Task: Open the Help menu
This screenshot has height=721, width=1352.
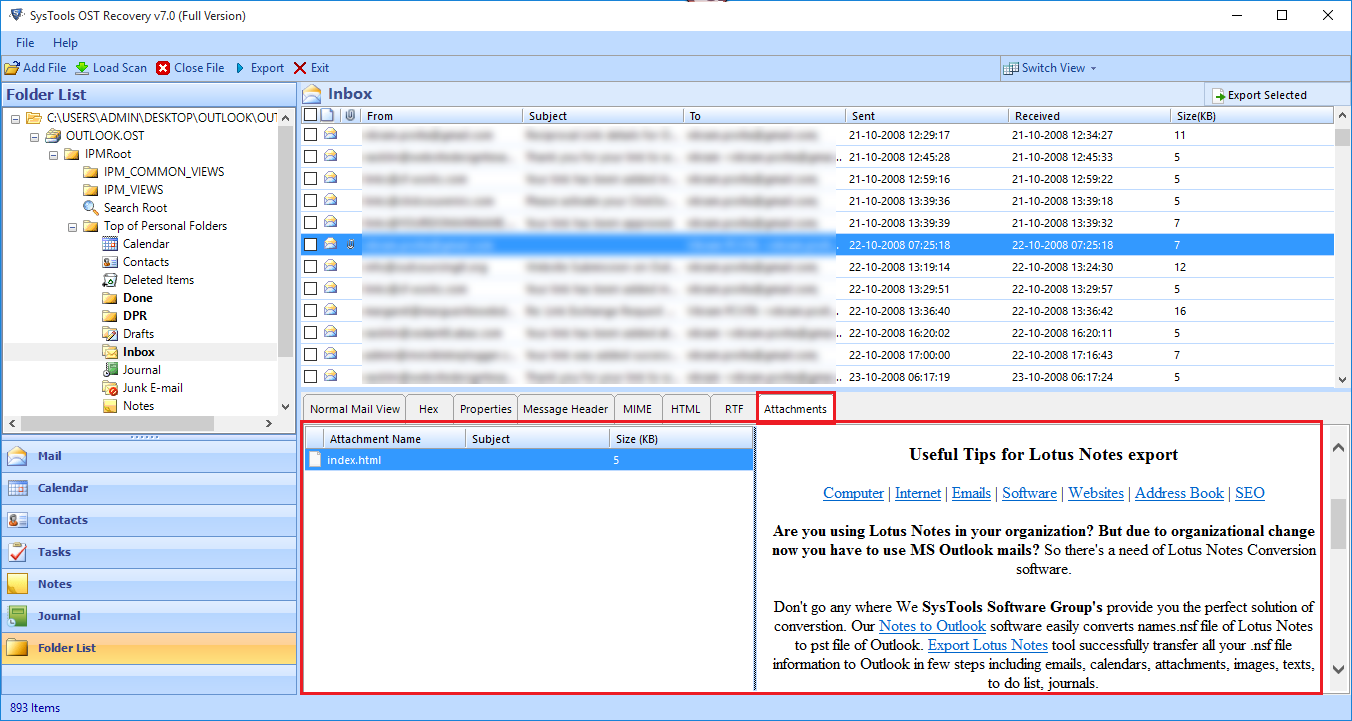Action: (65, 43)
